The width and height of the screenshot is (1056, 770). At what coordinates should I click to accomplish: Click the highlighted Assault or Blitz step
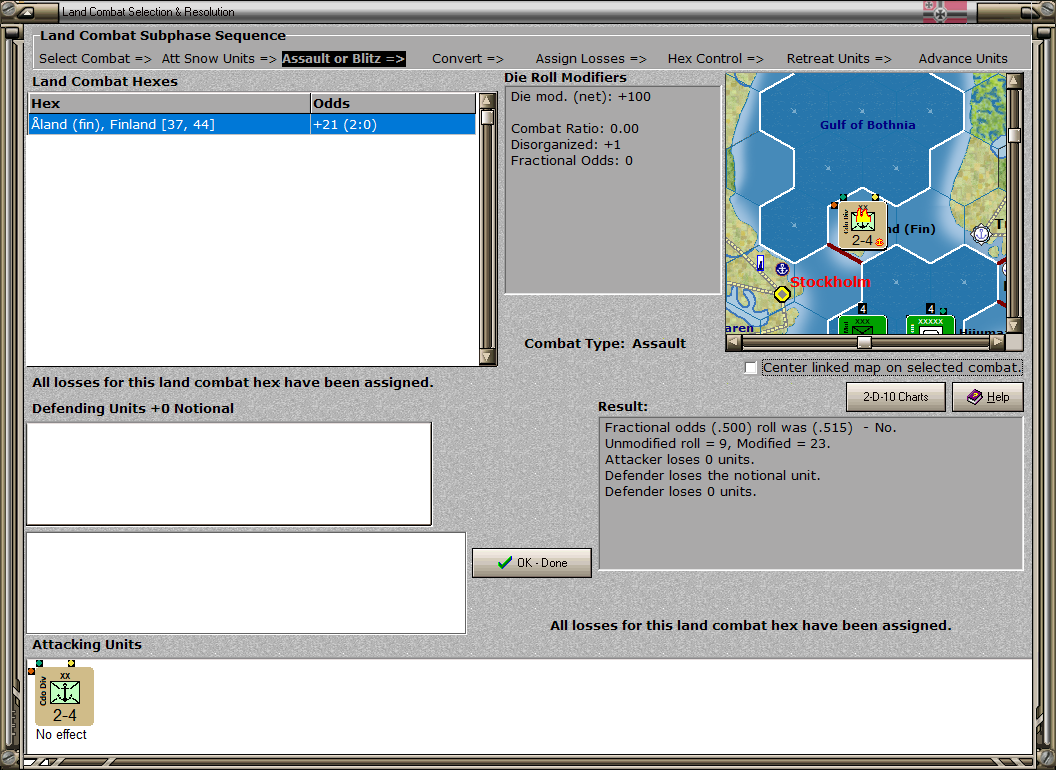[343, 59]
